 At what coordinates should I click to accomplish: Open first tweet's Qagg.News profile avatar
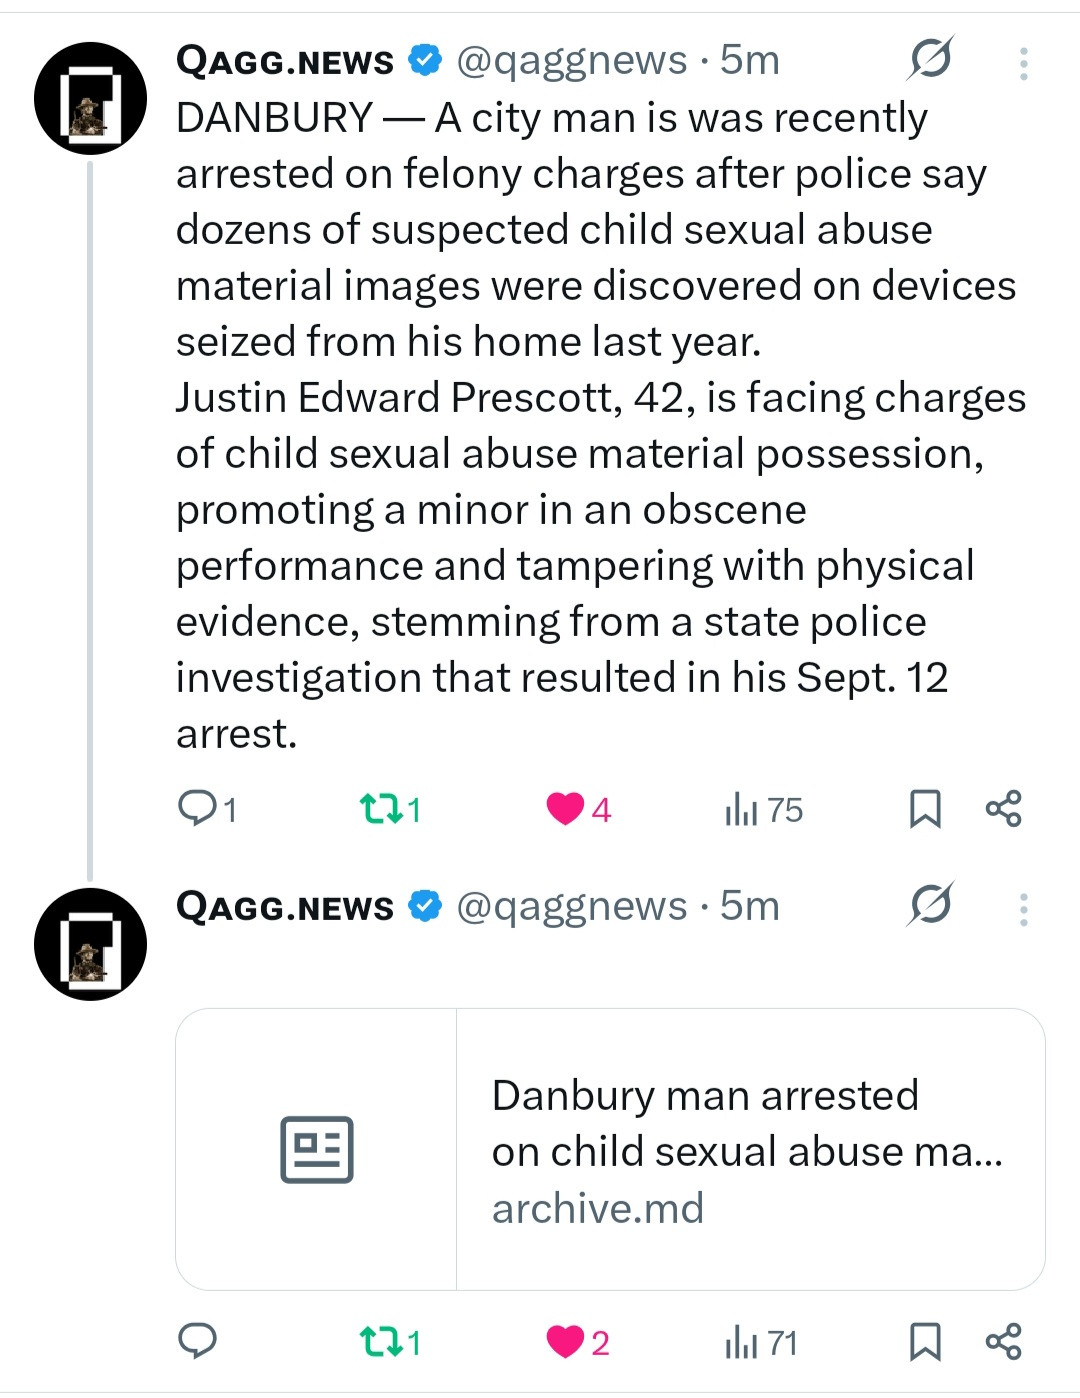pos(90,98)
